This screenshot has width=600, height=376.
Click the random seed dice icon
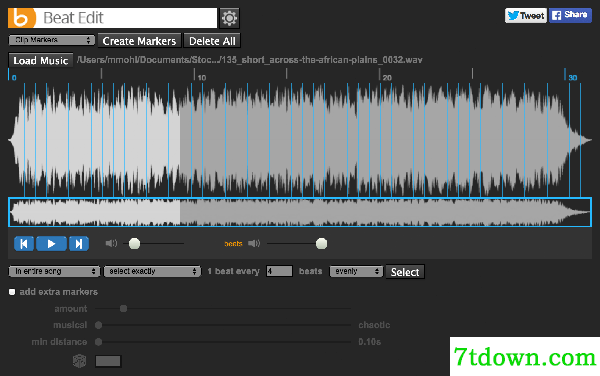(80, 361)
